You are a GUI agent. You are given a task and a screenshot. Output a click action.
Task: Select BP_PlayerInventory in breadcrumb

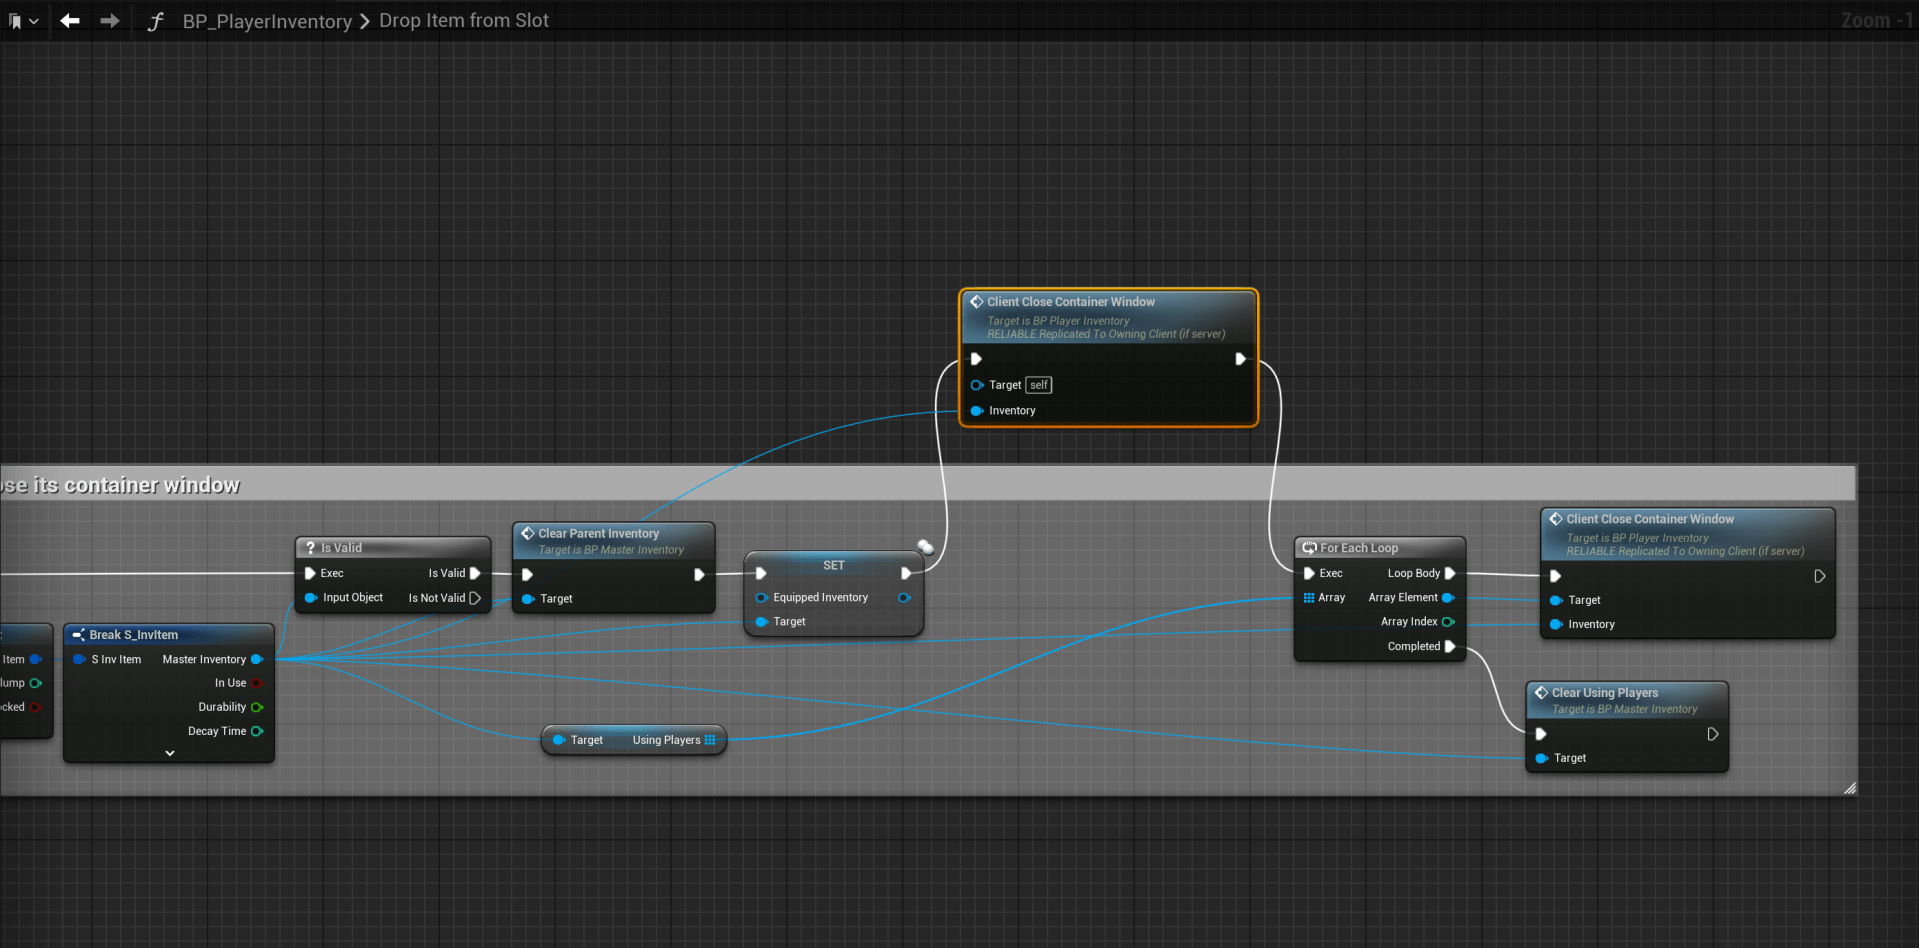point(267,21)
